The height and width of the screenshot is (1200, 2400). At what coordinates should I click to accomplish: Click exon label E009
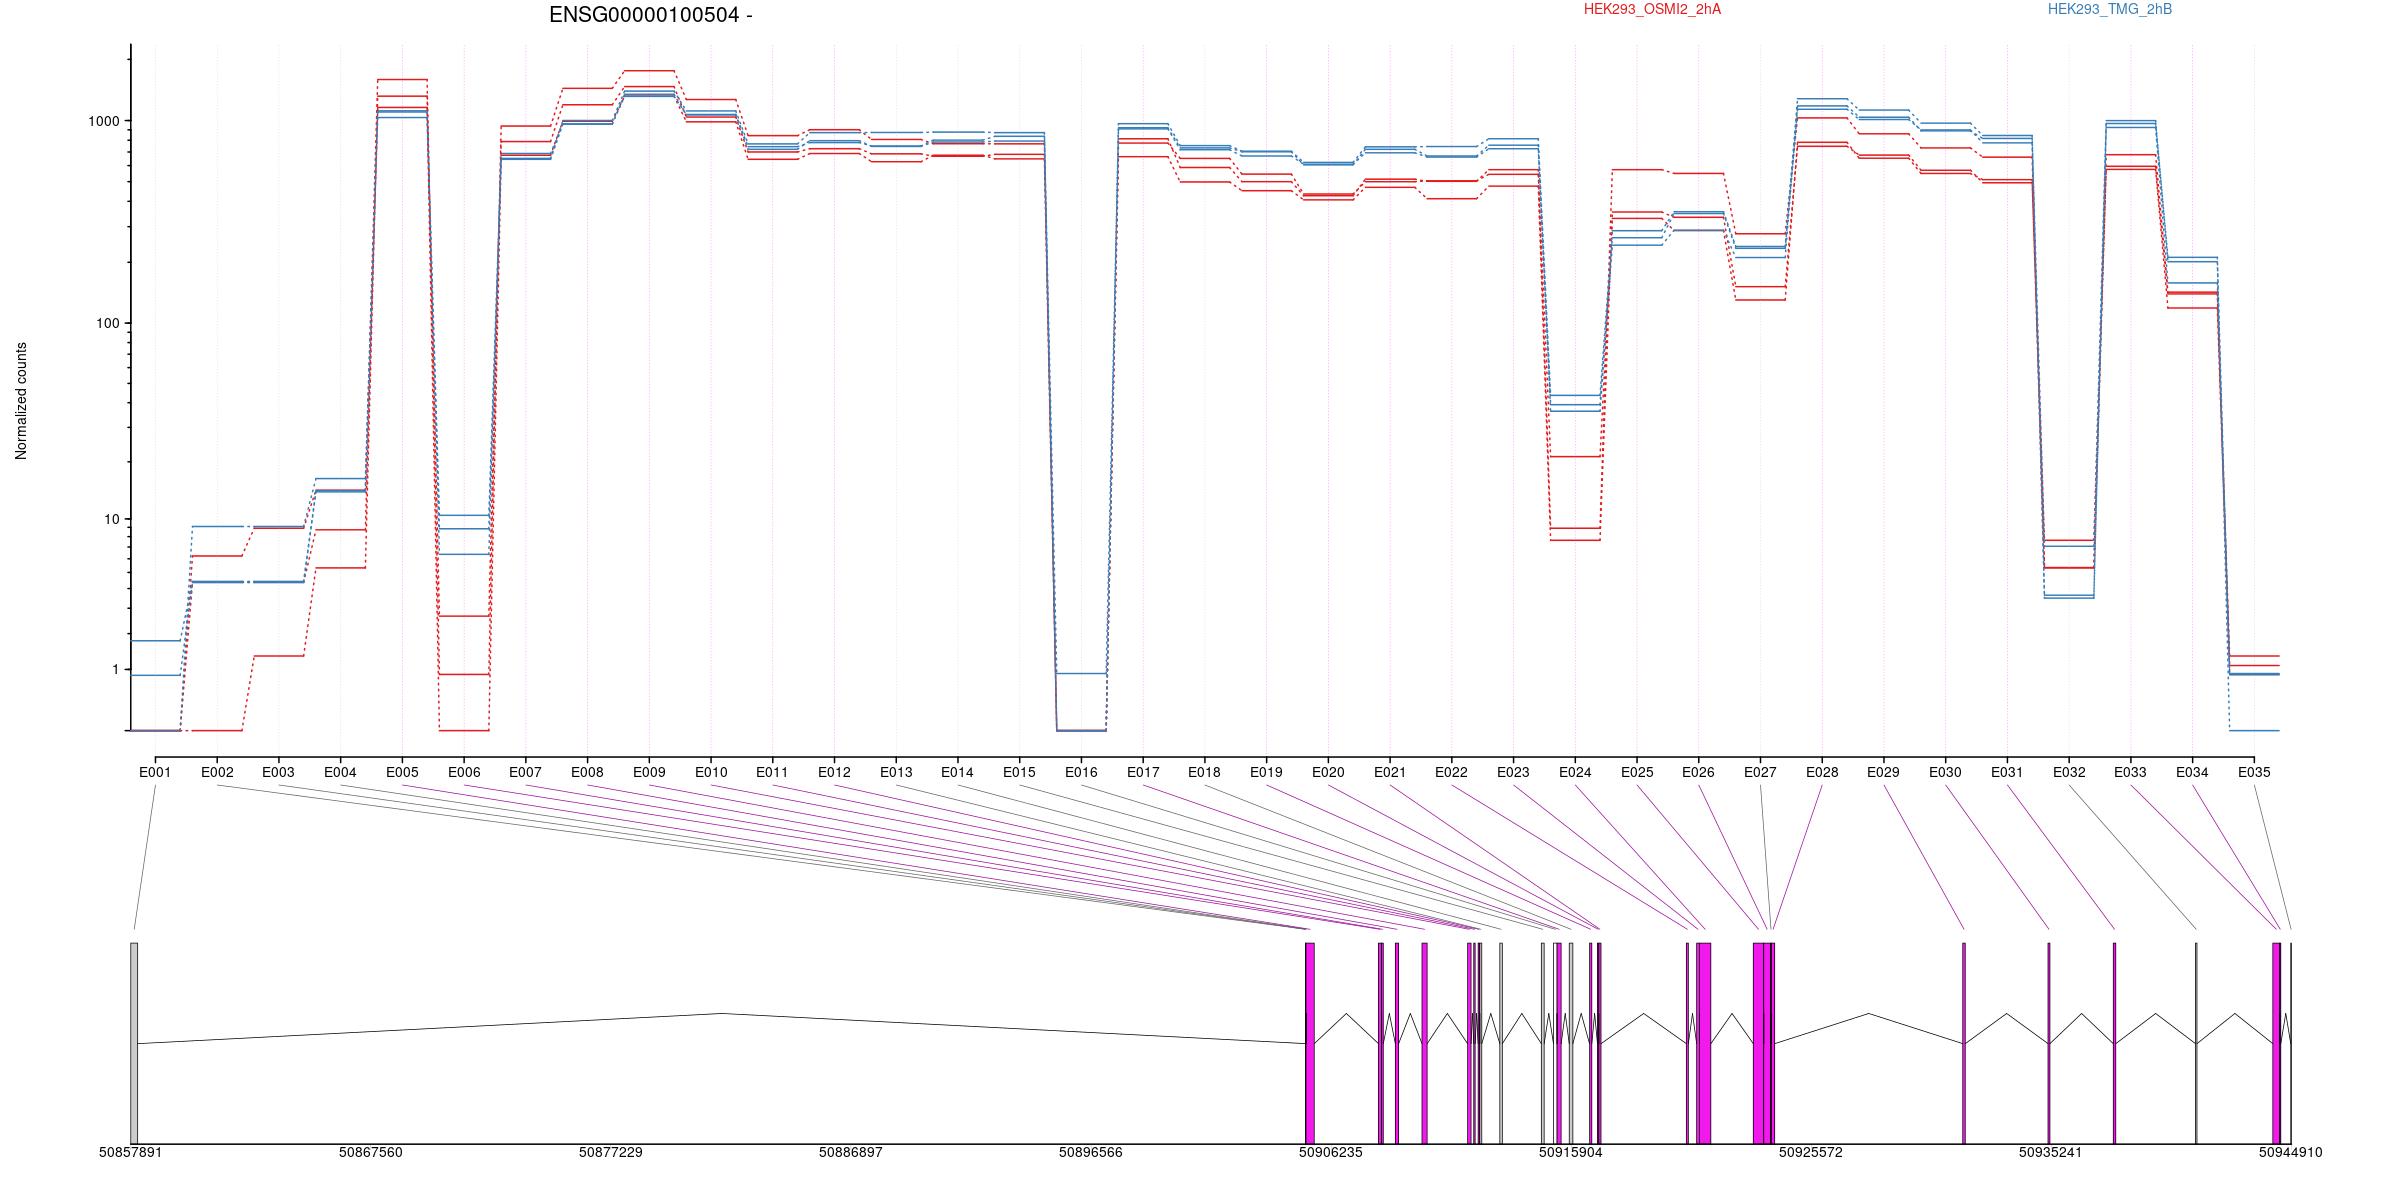(x=649, y=772)
